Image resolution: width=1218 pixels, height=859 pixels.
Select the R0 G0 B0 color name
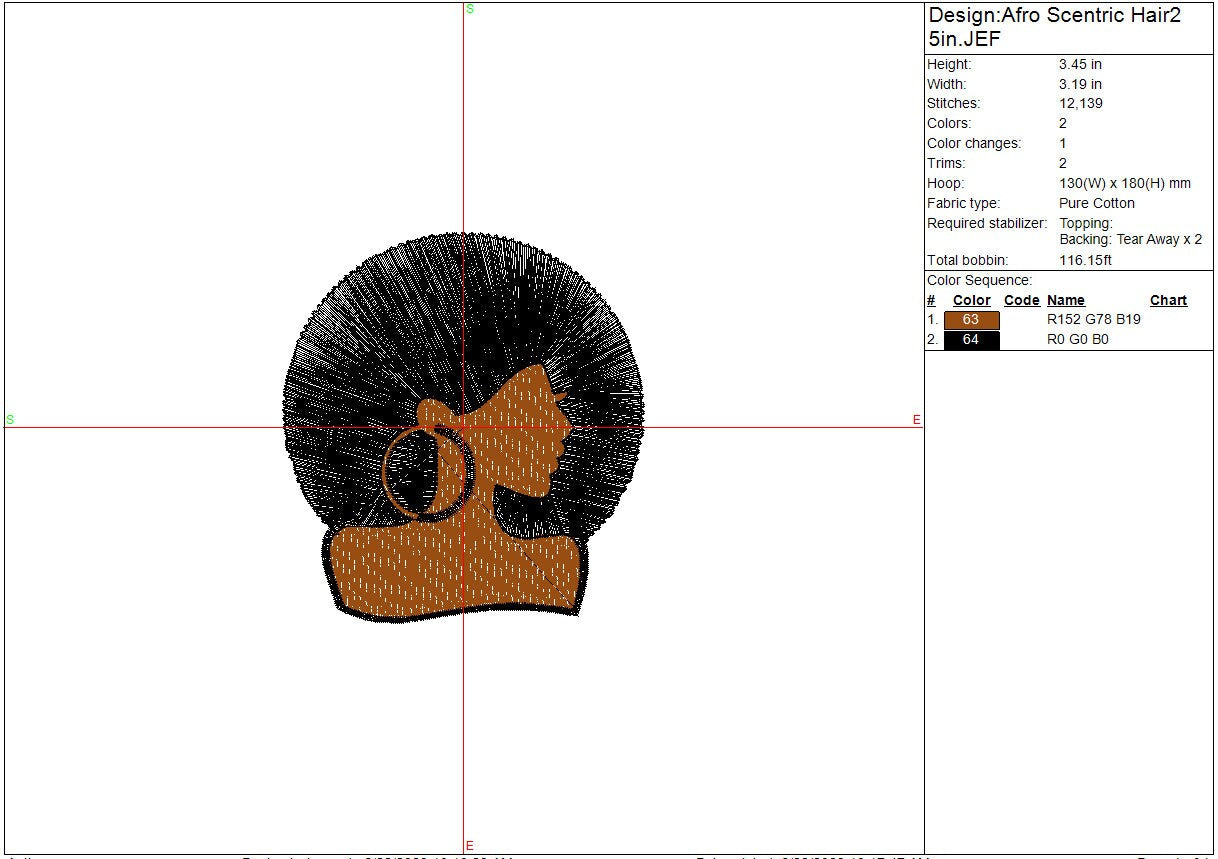(1077, 340)
